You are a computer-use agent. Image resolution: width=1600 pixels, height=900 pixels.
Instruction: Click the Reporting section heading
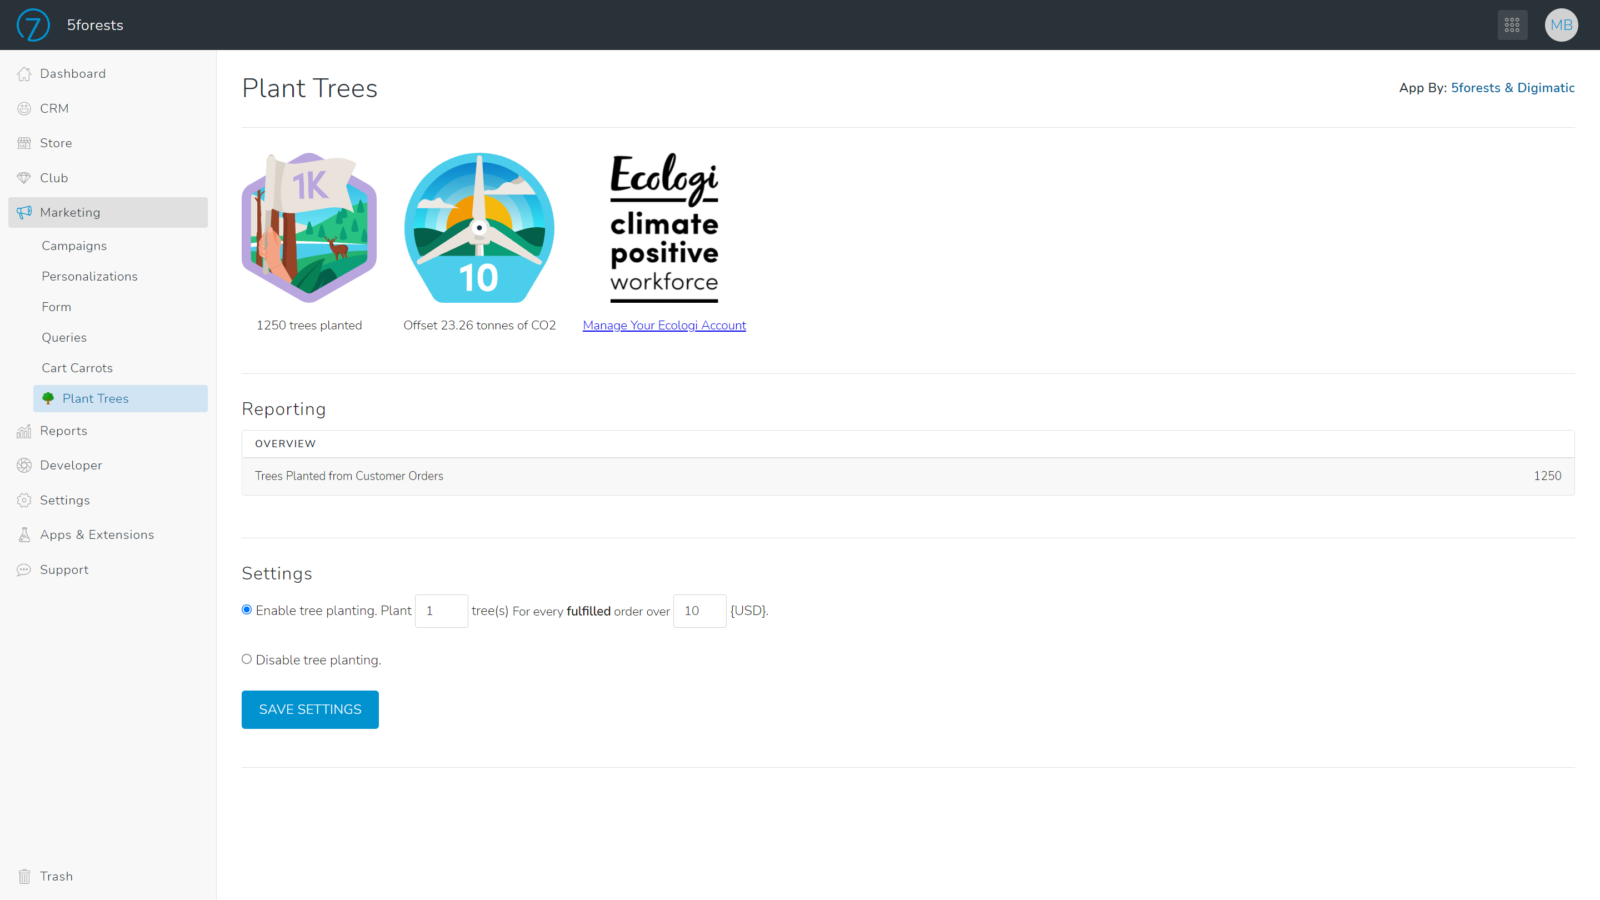pyautogui.click(x=284, y=409)
